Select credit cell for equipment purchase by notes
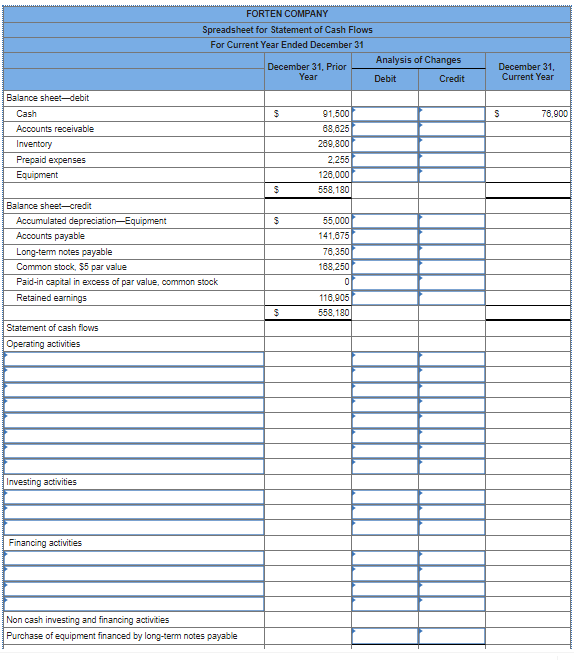This screenshot has width=574, height=660. [x=452, y=636]
